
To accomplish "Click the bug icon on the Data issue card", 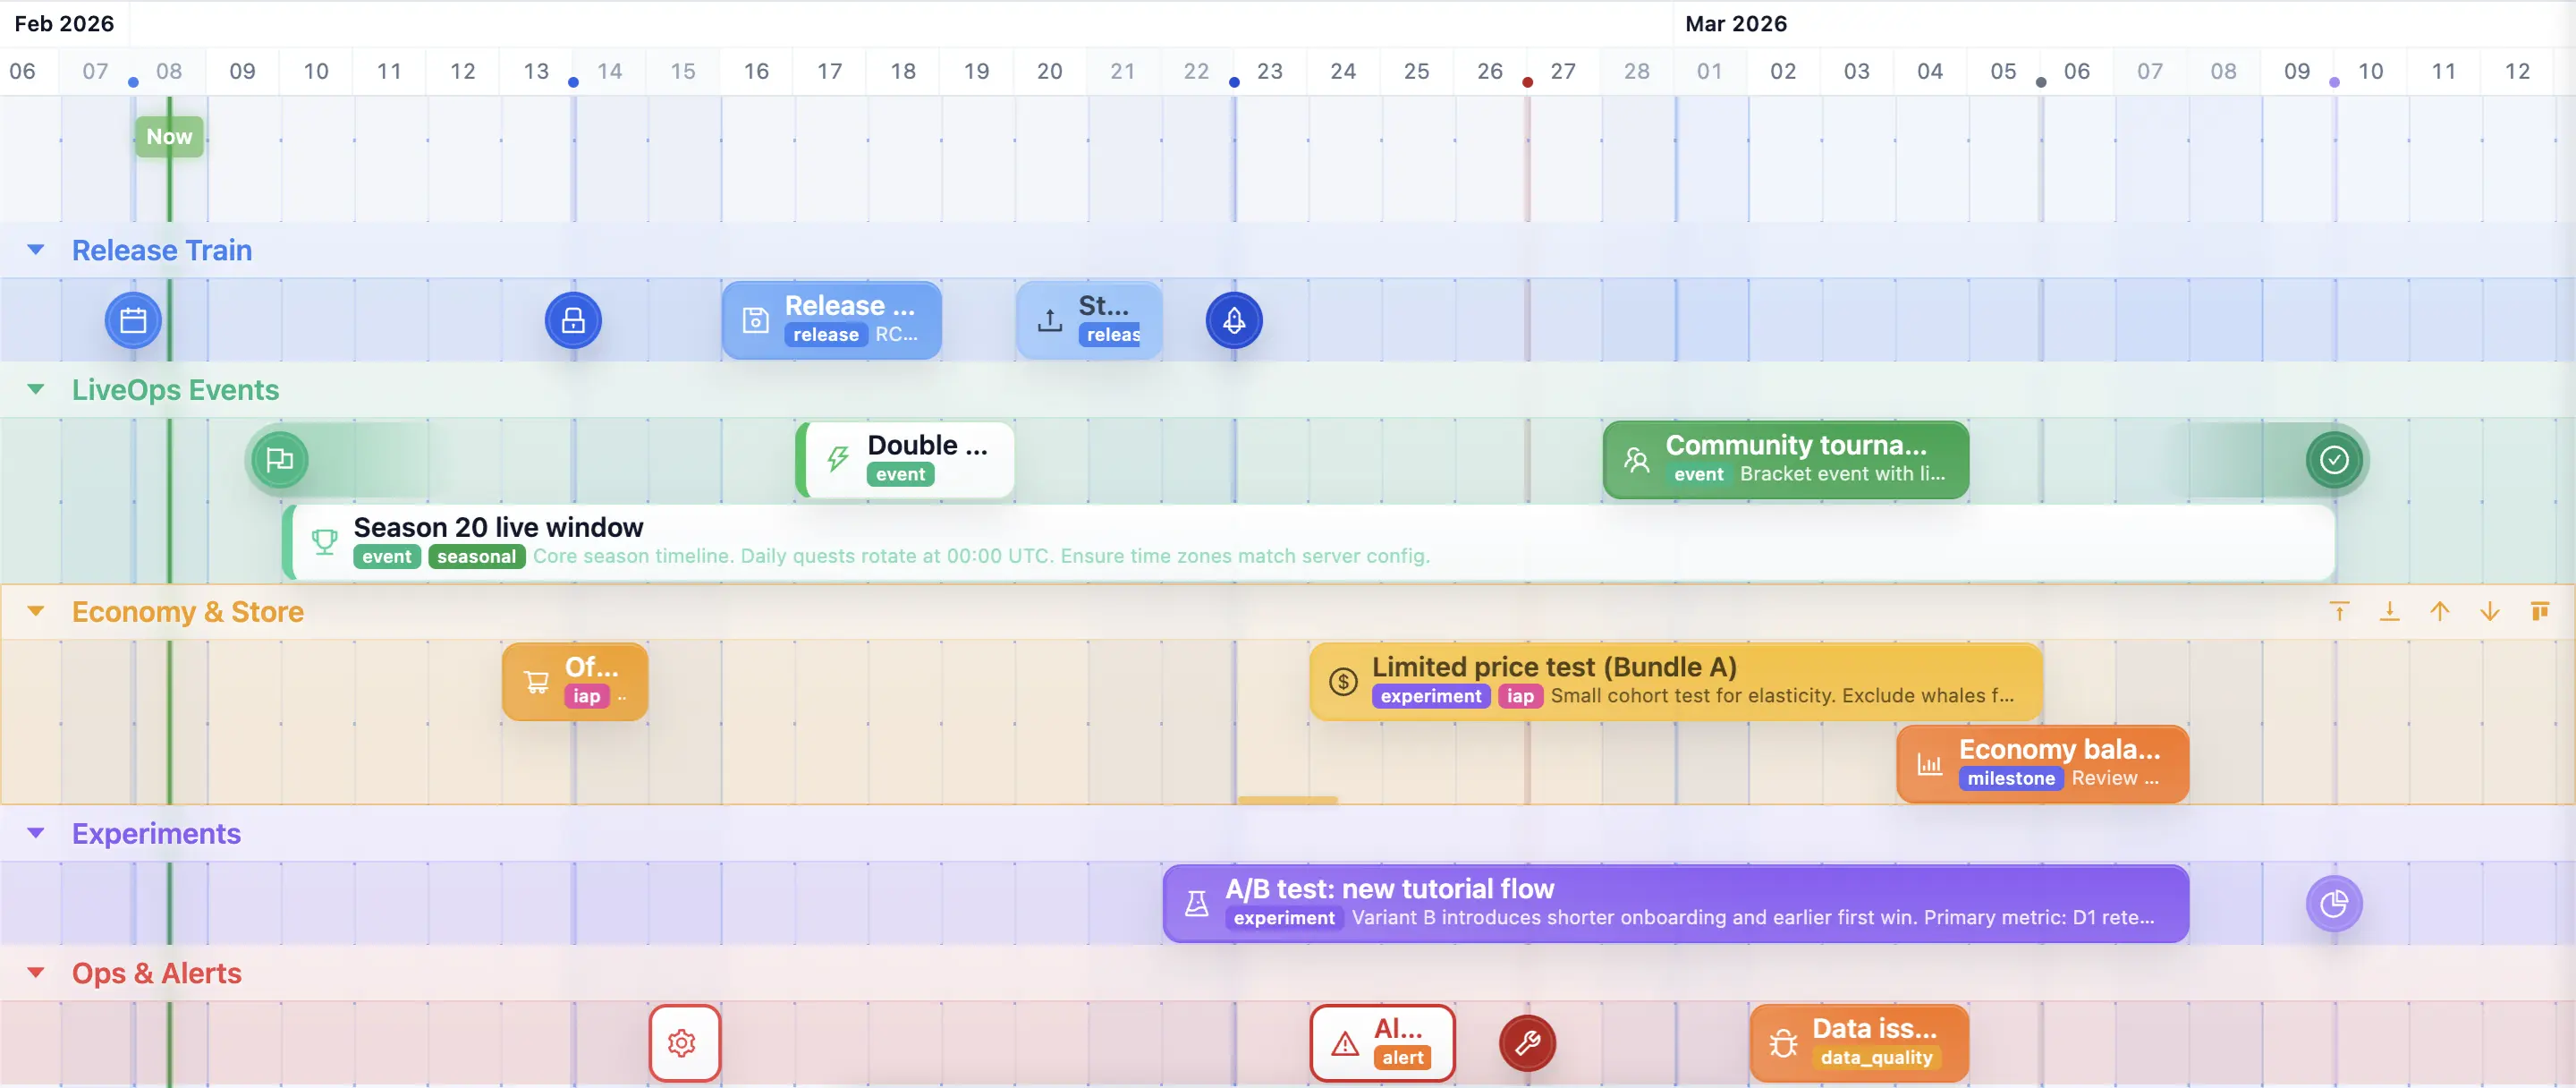I will (x=1785, y=1042).
